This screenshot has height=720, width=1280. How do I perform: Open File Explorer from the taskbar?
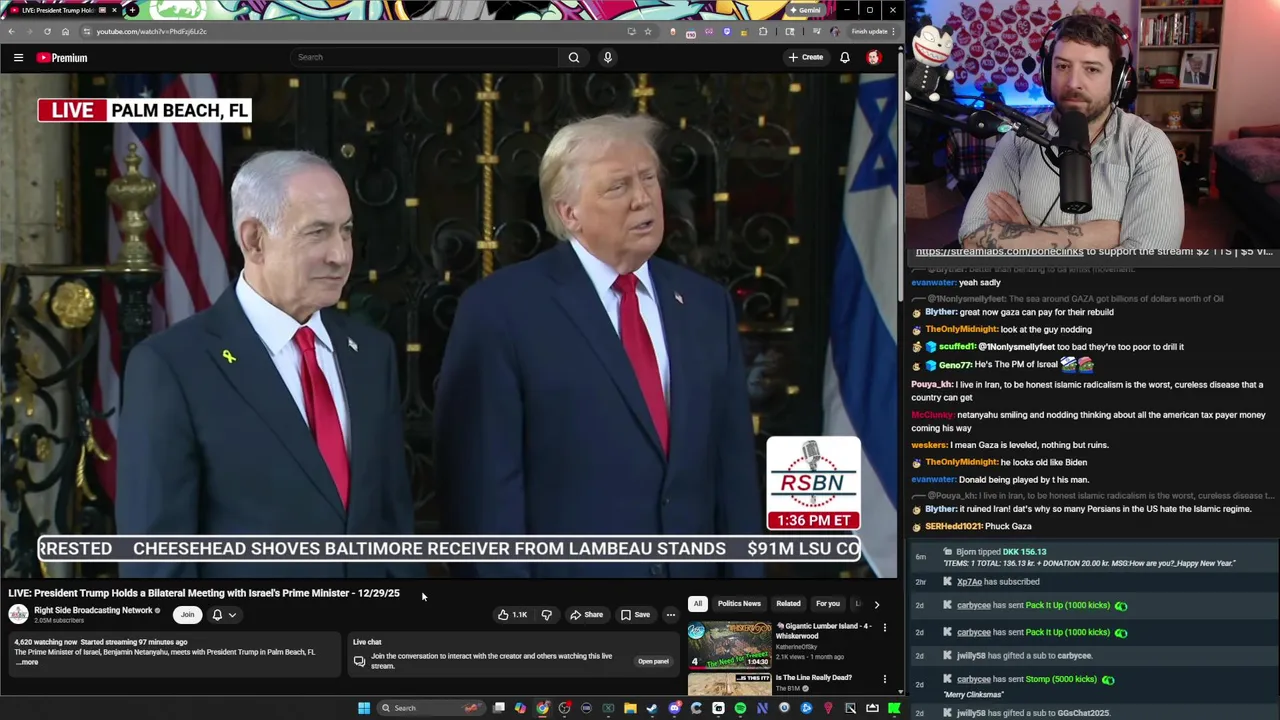click(630, 708)
